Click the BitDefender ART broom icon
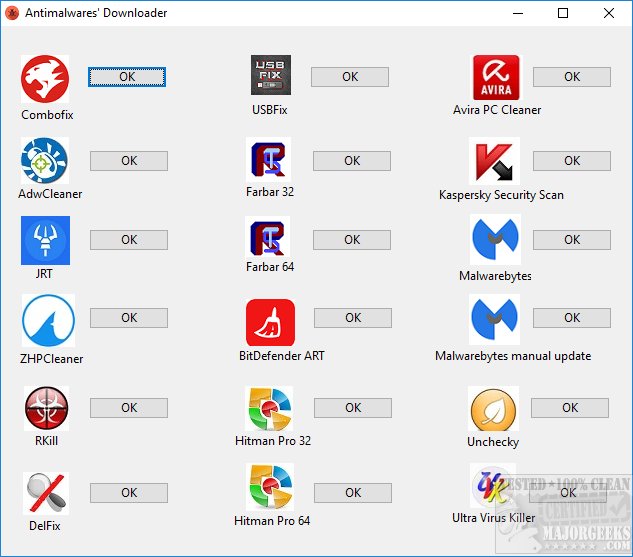 click(x=270, y=322)
